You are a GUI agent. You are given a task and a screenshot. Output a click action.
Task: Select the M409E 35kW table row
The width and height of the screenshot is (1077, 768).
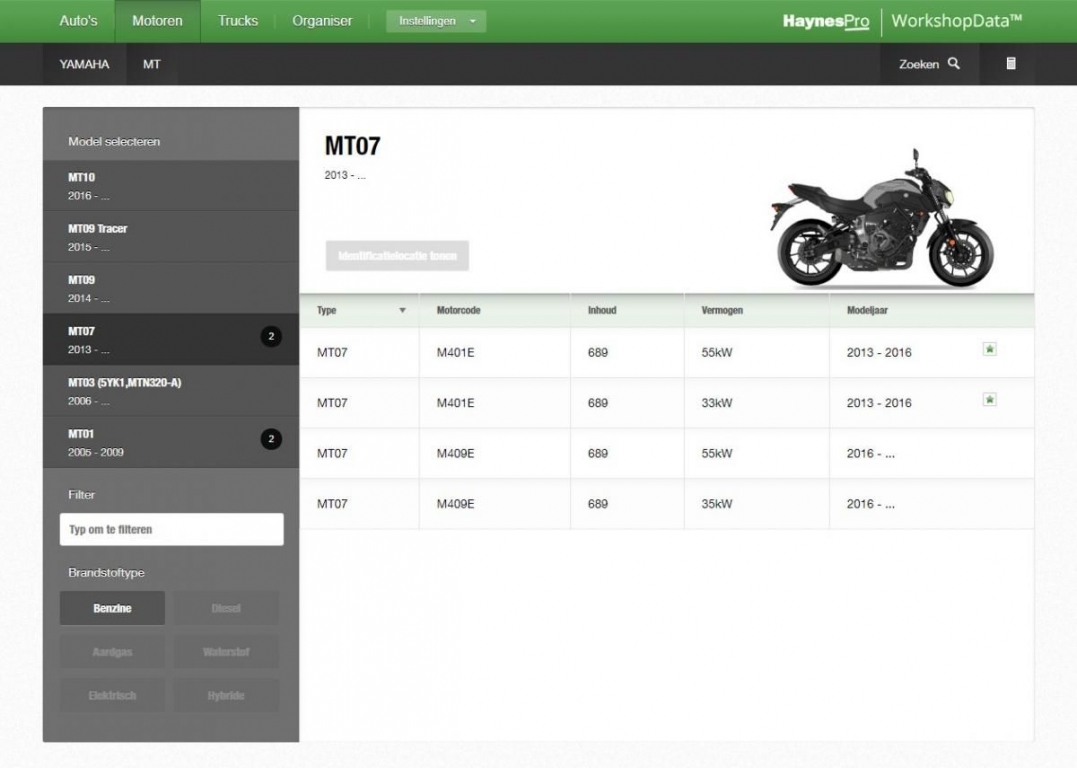[x=667, y=504]
